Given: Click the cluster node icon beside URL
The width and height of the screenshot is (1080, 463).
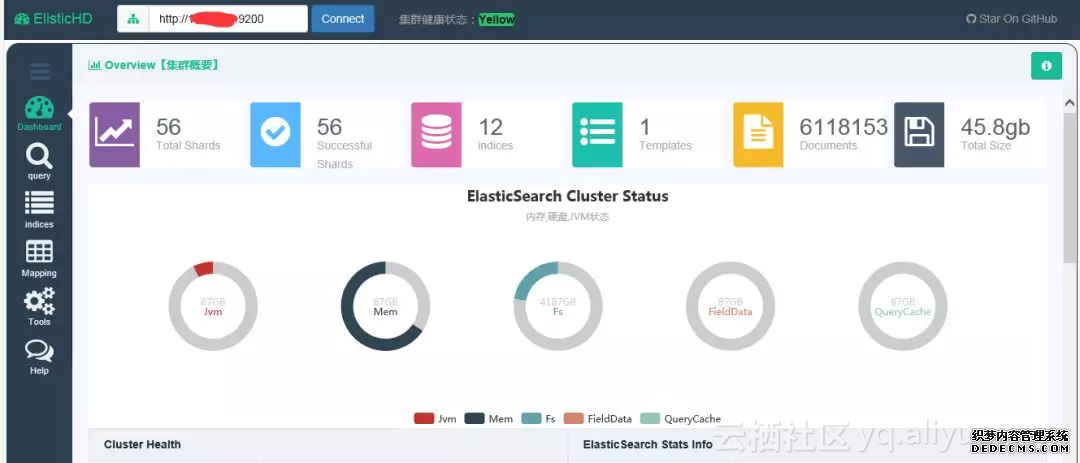Looking at the screenshot, I should coord(133,19).
